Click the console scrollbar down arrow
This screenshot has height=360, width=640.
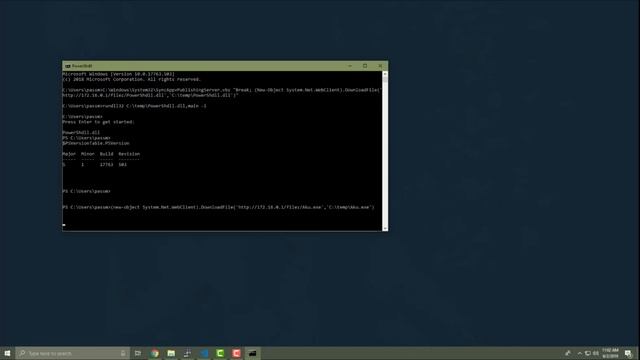point(384,228)
